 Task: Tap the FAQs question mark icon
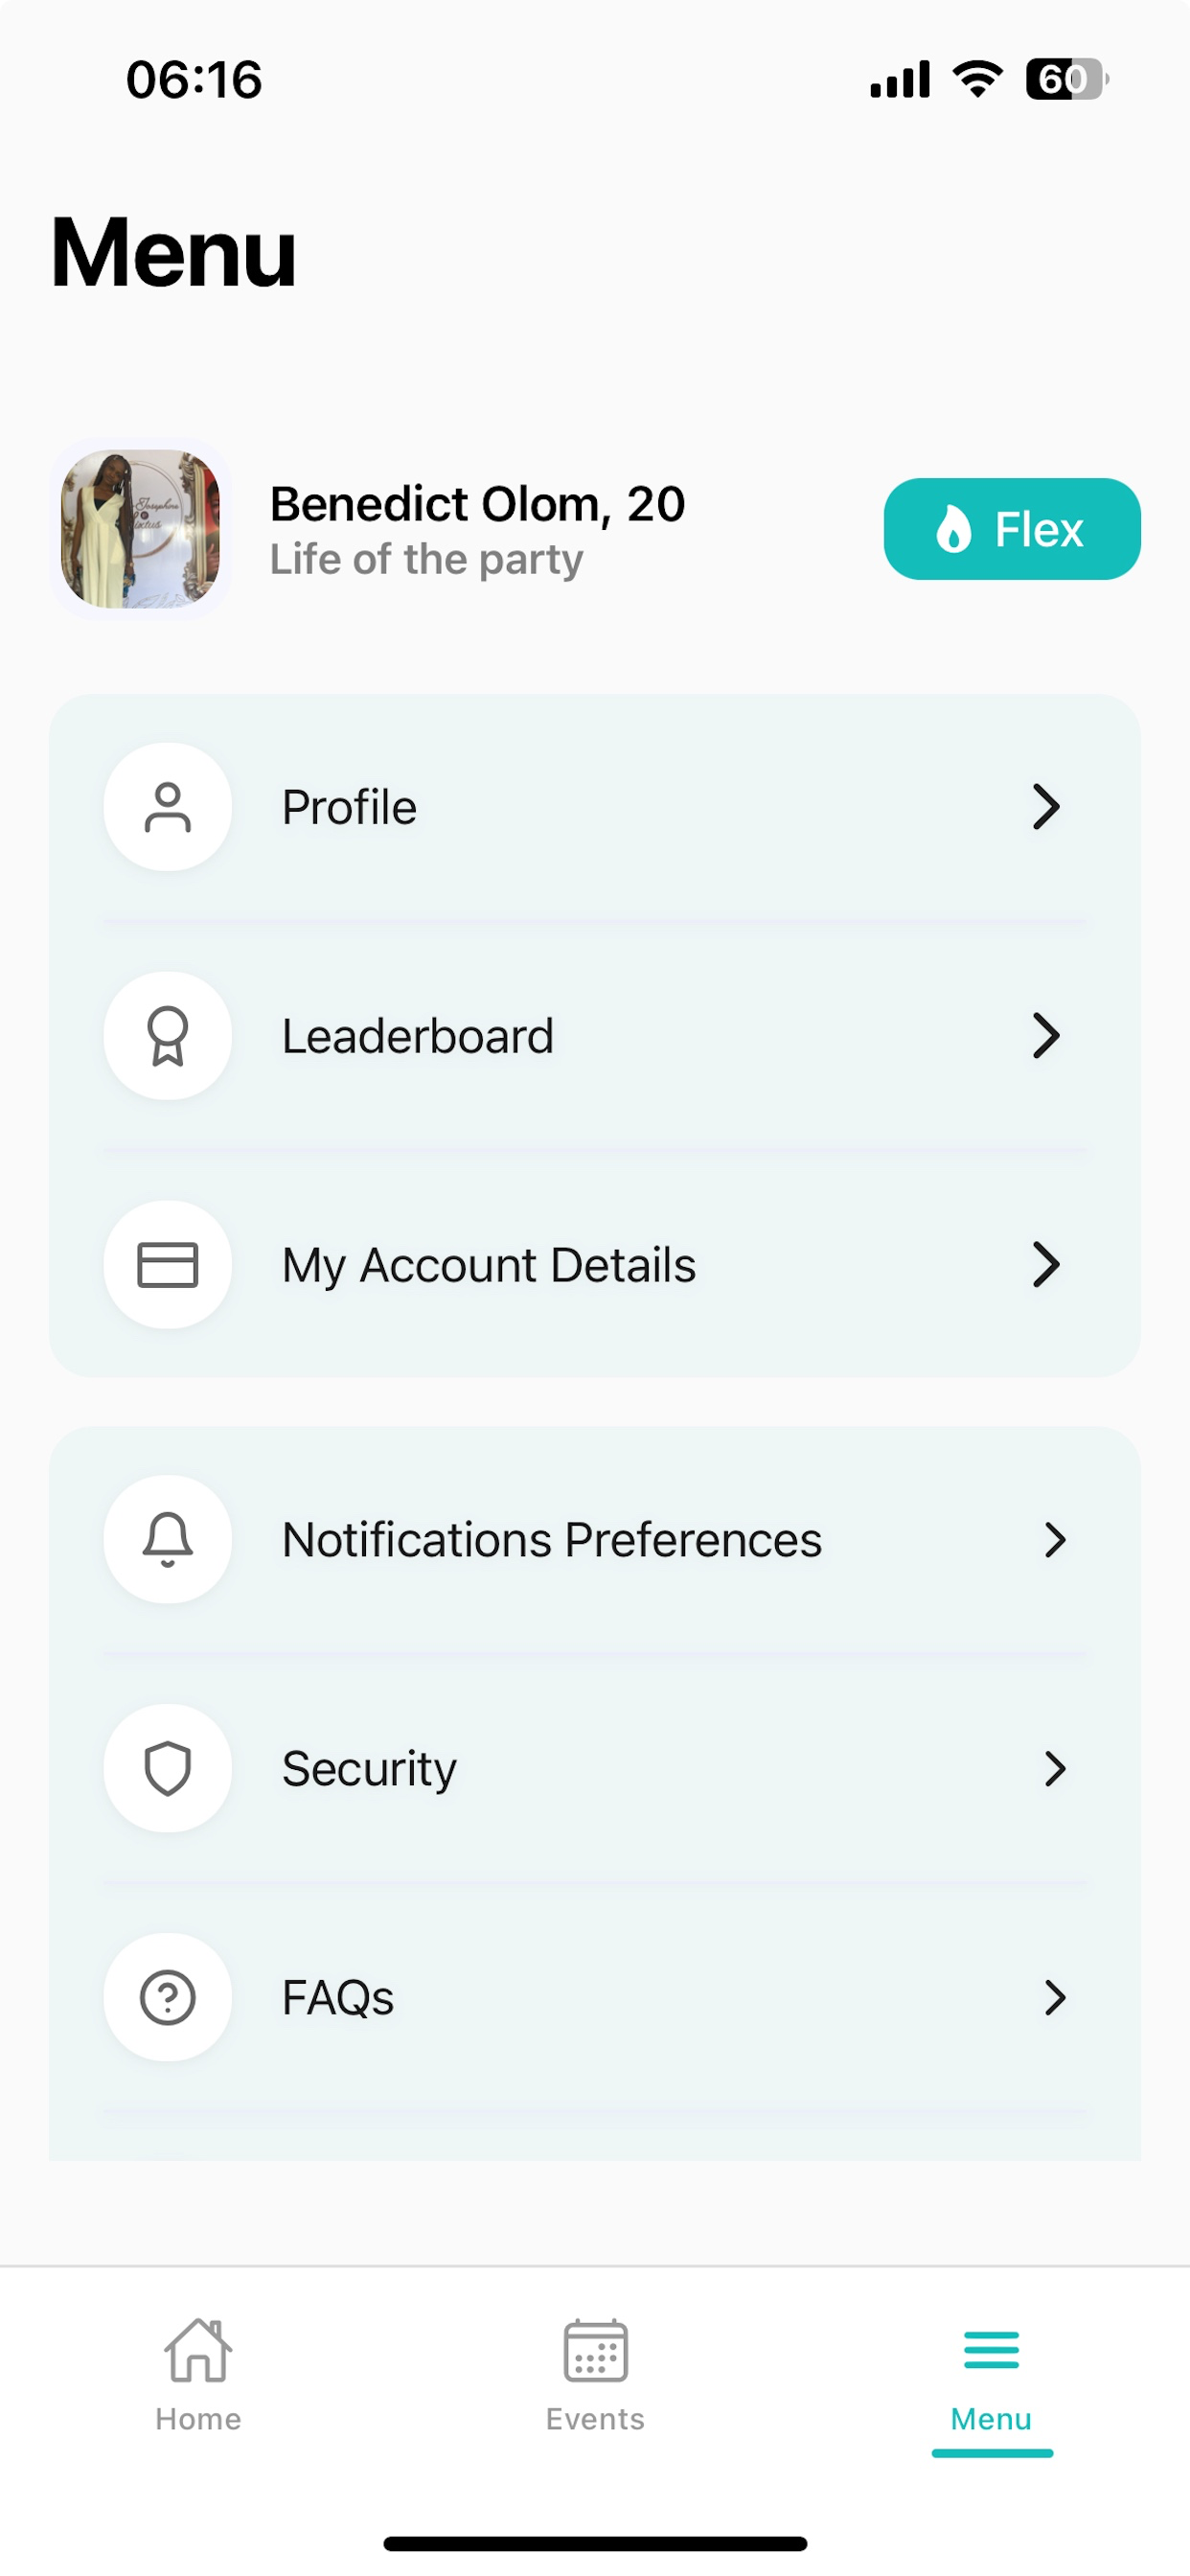168,1998
